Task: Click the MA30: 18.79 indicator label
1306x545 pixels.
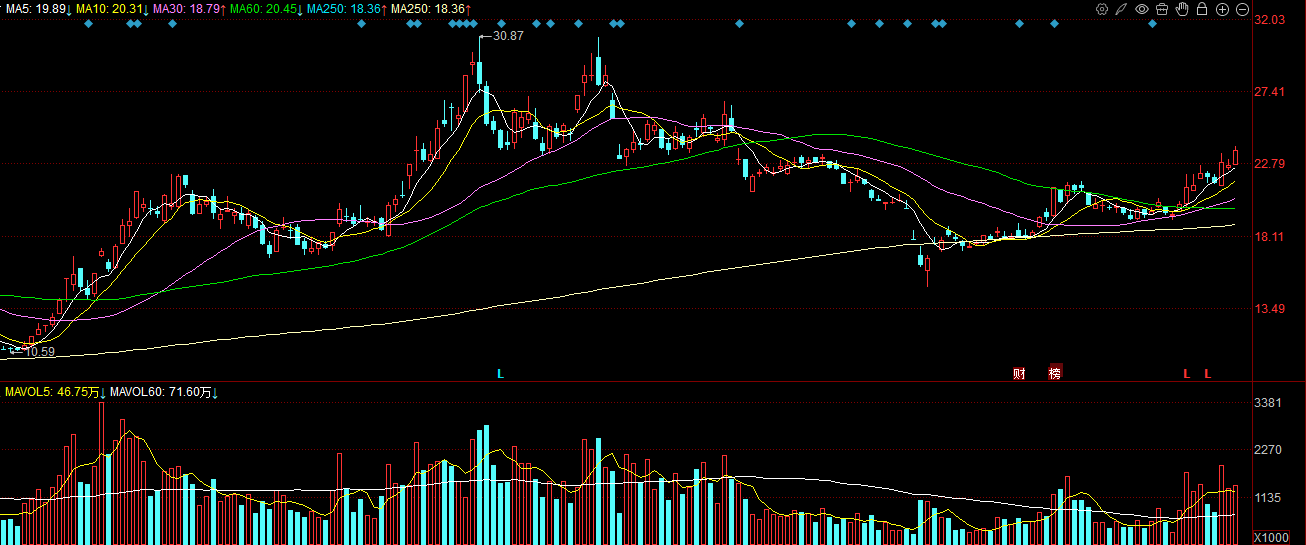Action: (188, 9)
